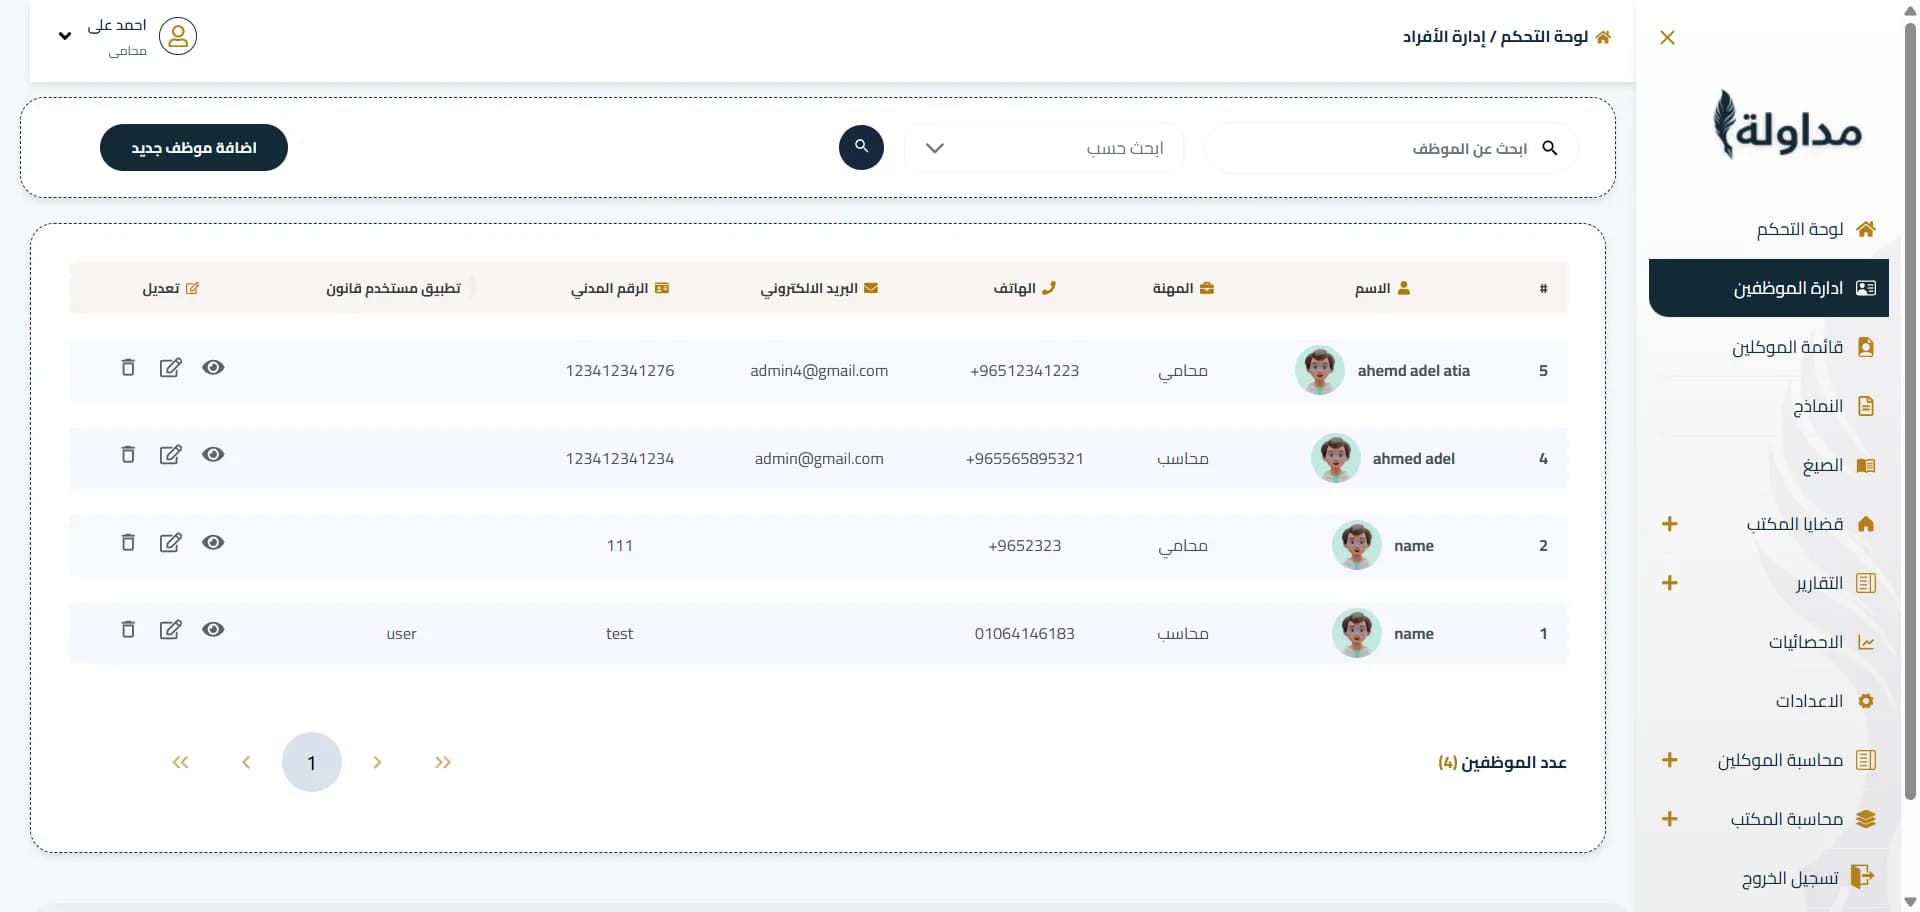
Task: Select ادارة الموظفين sidebar item
Action: click(x=1769, y=288)
